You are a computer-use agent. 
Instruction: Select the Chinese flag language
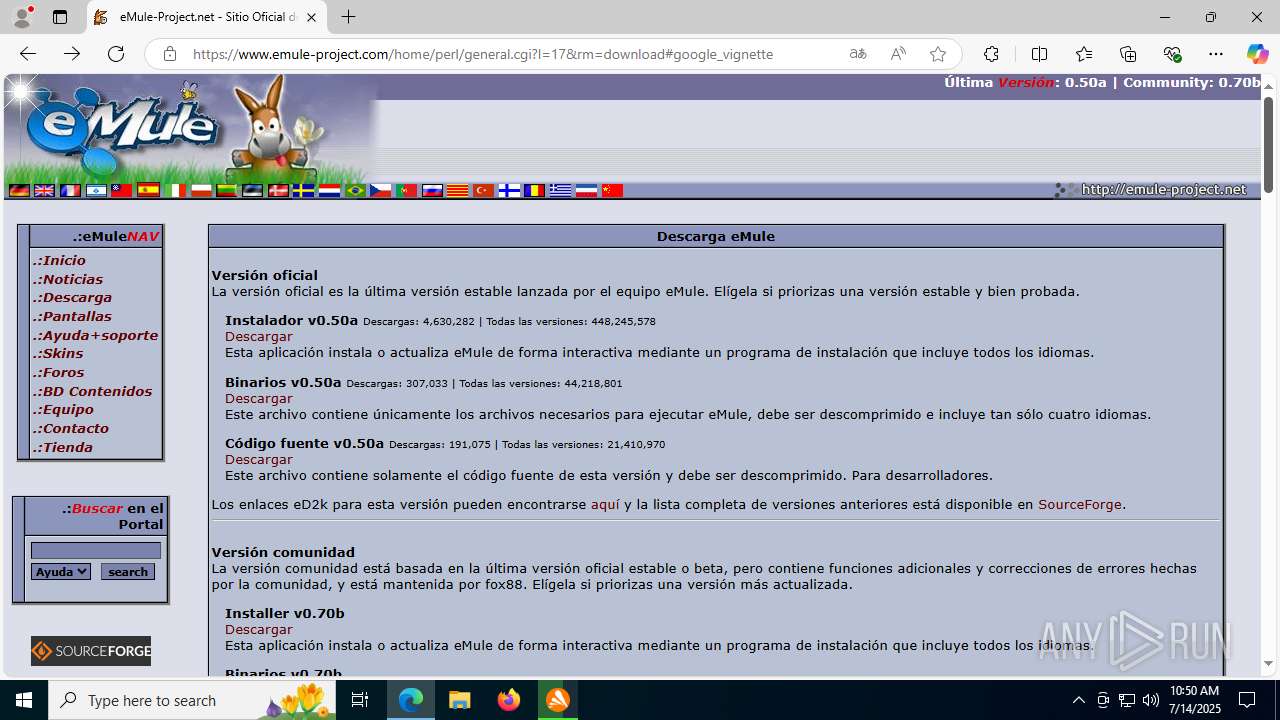point(612,190)
